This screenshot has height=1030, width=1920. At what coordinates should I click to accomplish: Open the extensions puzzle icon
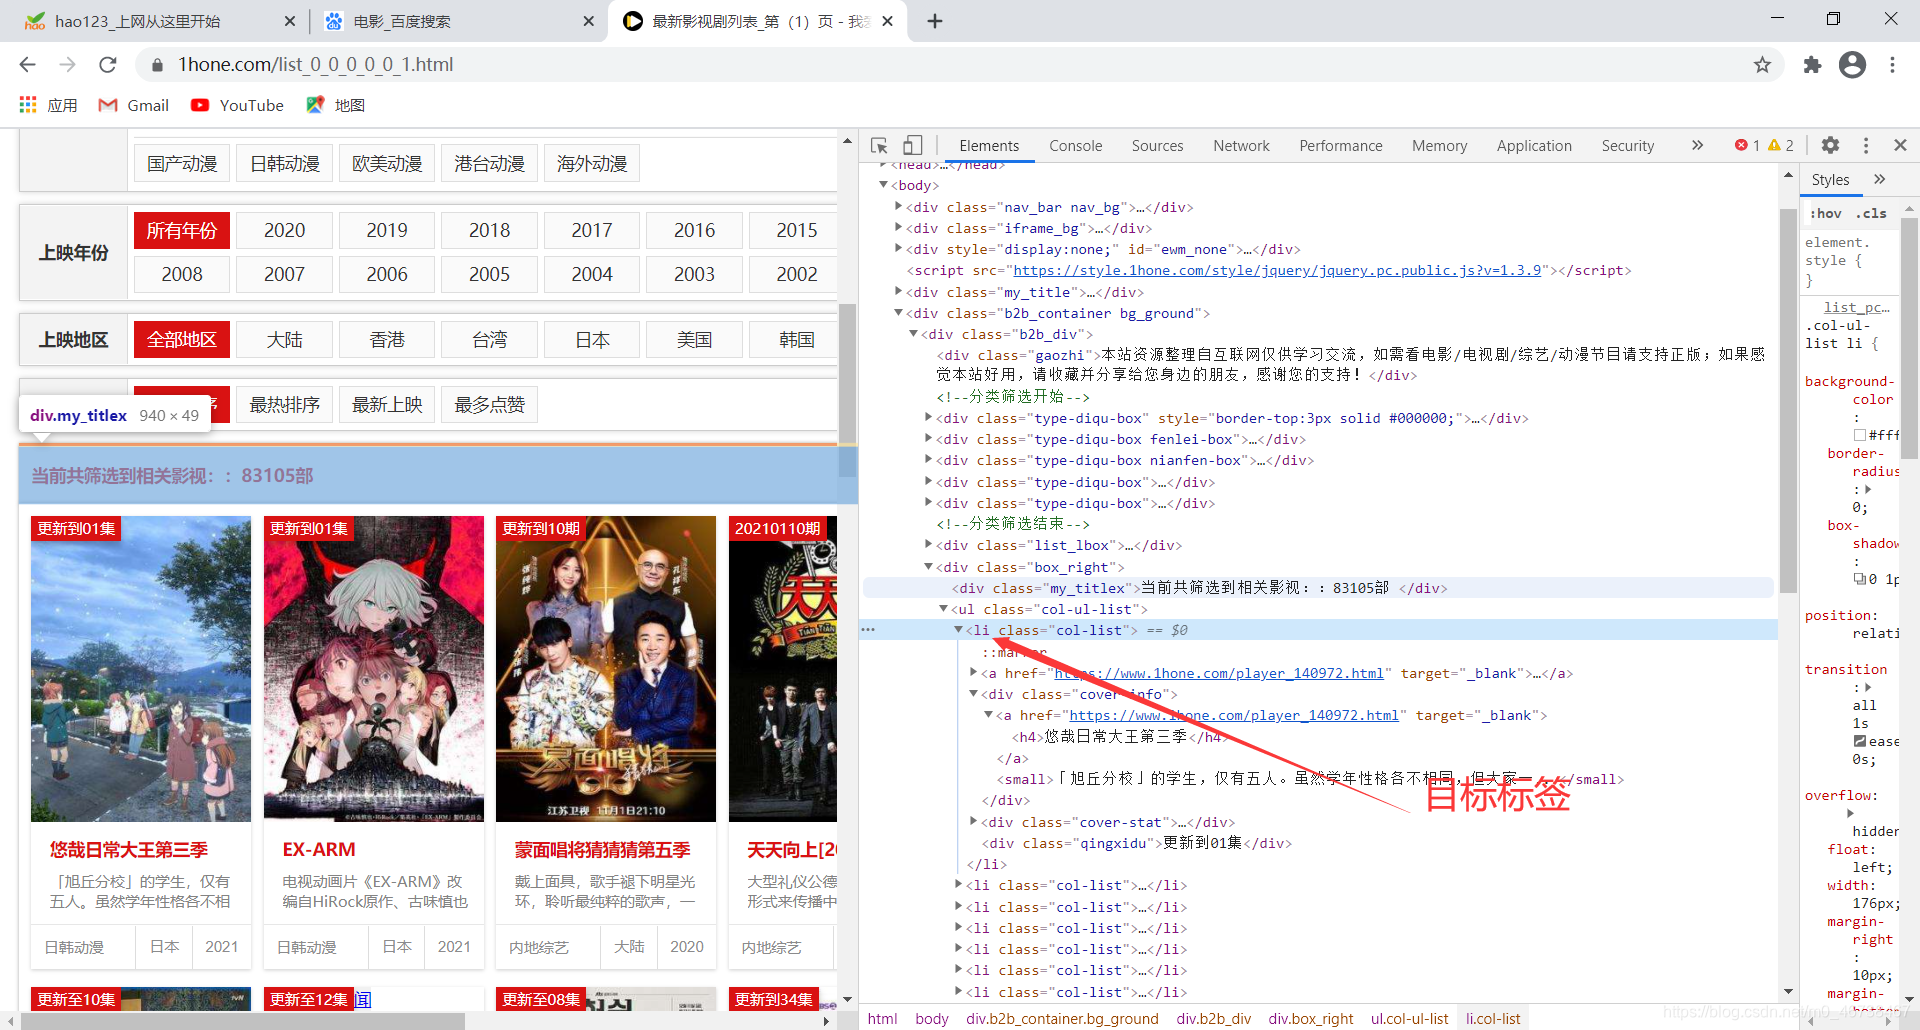pyautogui.click(x=1812, y=65)
